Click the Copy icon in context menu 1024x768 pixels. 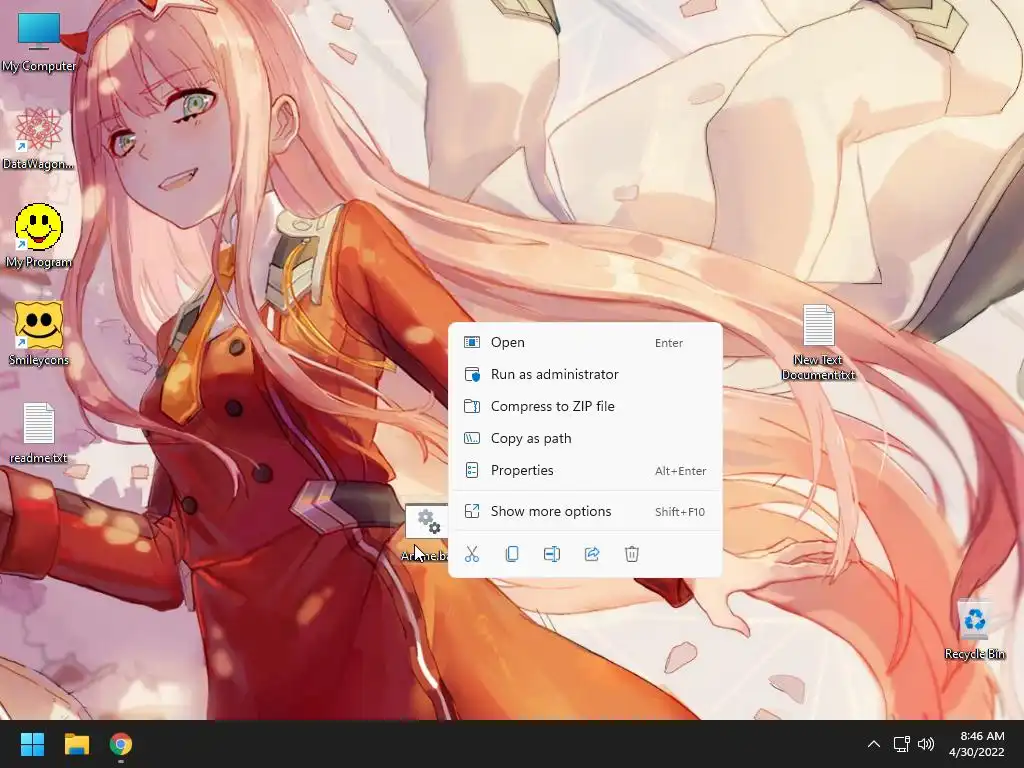(512, 554)
